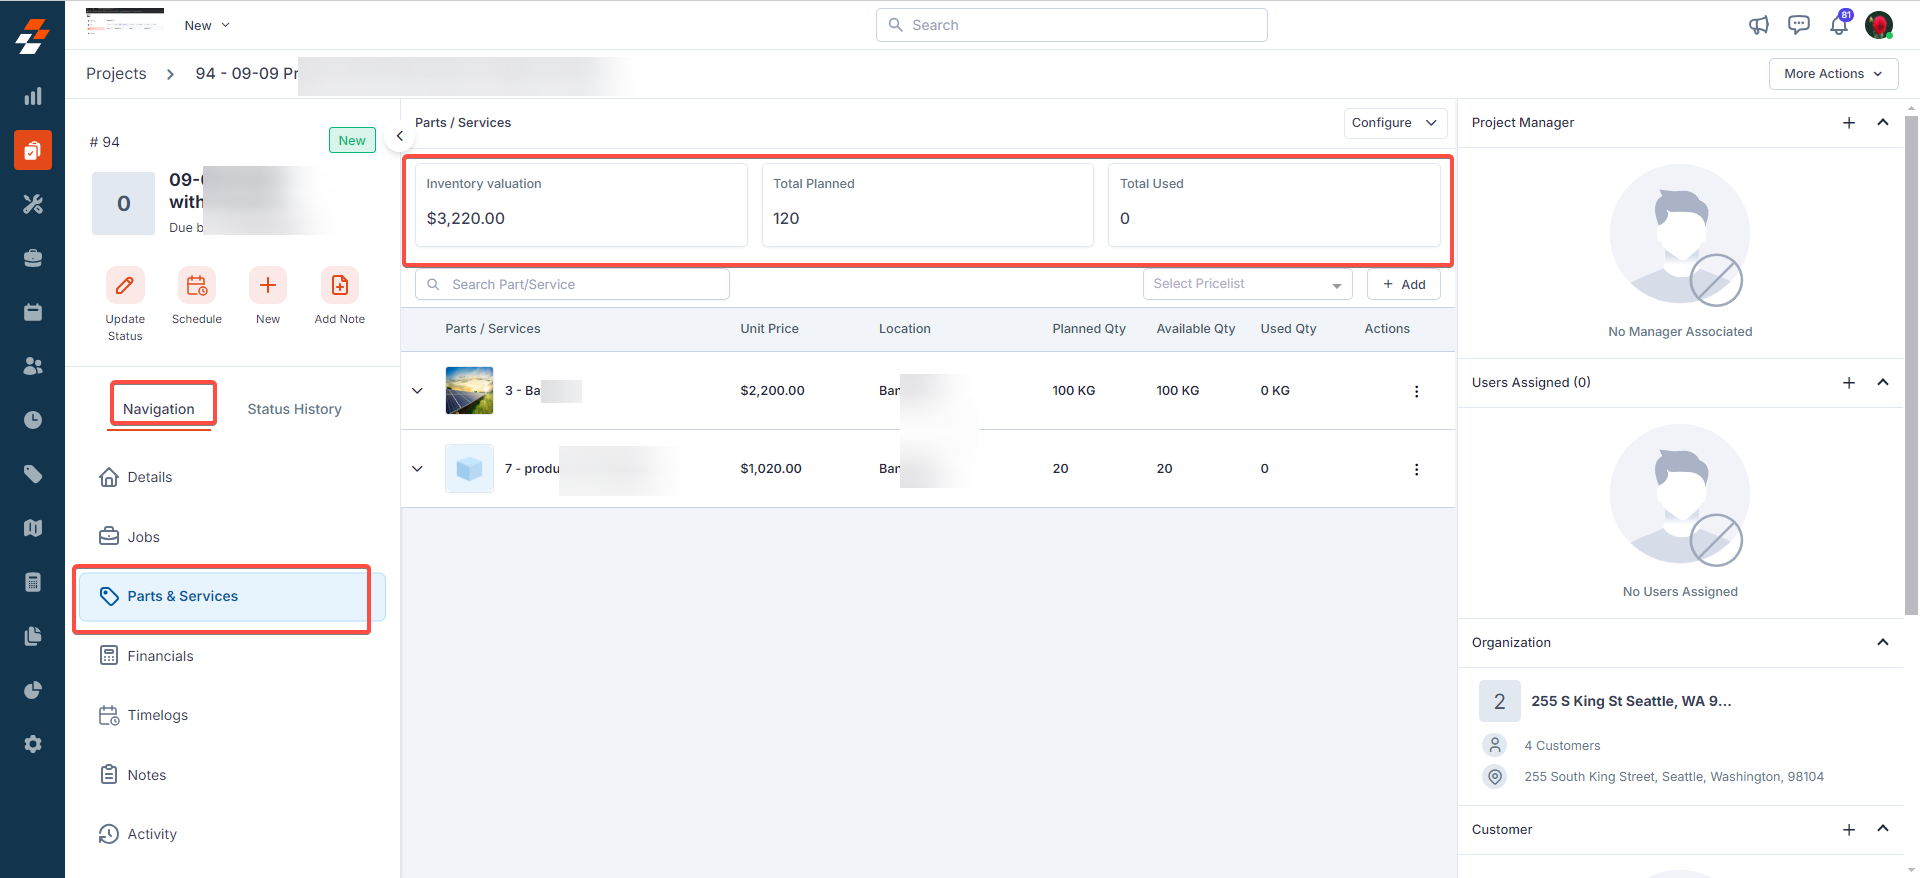
Task: Switch to the Status History tab
Action: [x=294, y=409]
